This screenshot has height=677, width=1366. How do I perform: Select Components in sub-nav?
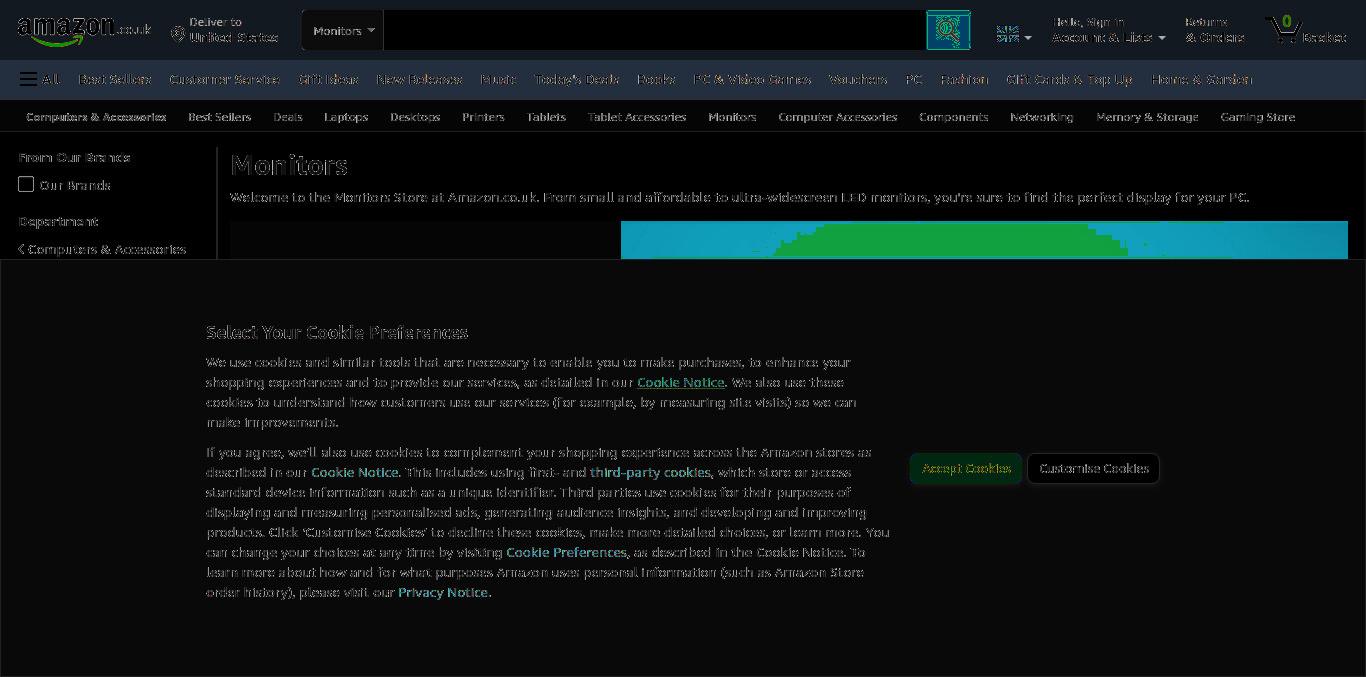coord(954,117)
